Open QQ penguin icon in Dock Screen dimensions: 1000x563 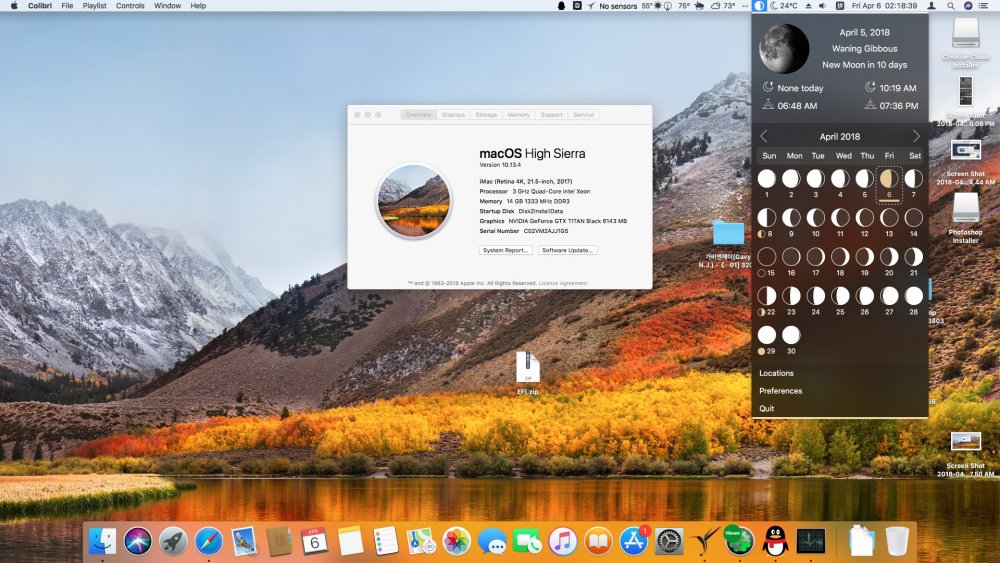coord(776,541)
